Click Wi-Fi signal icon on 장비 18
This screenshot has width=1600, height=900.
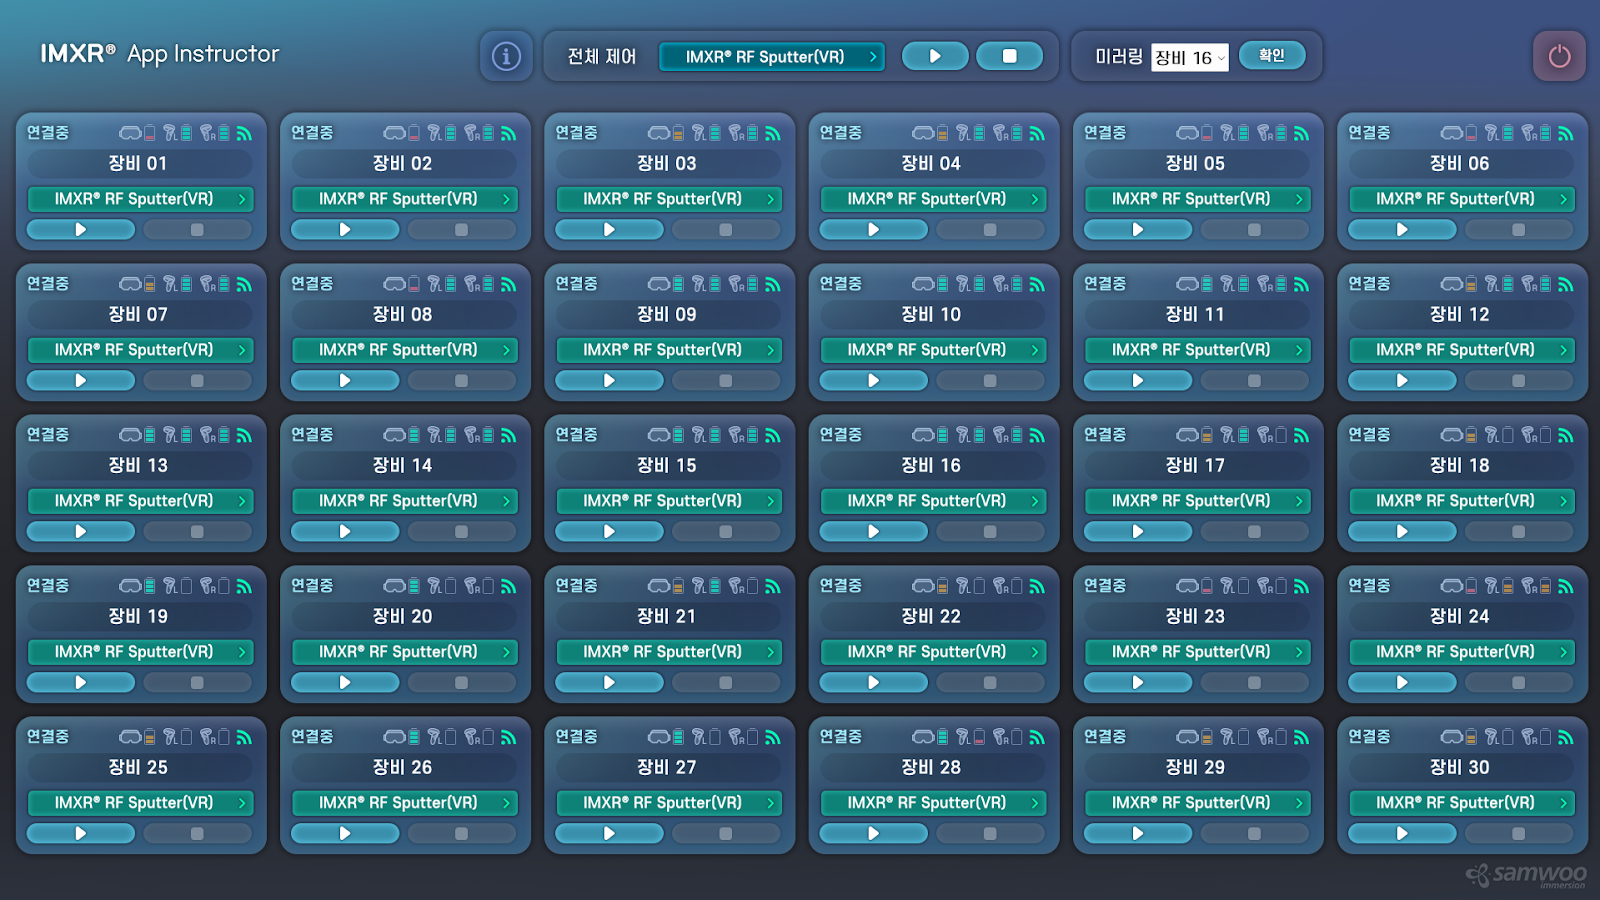pyautogui.click(x=1566, y=435)
